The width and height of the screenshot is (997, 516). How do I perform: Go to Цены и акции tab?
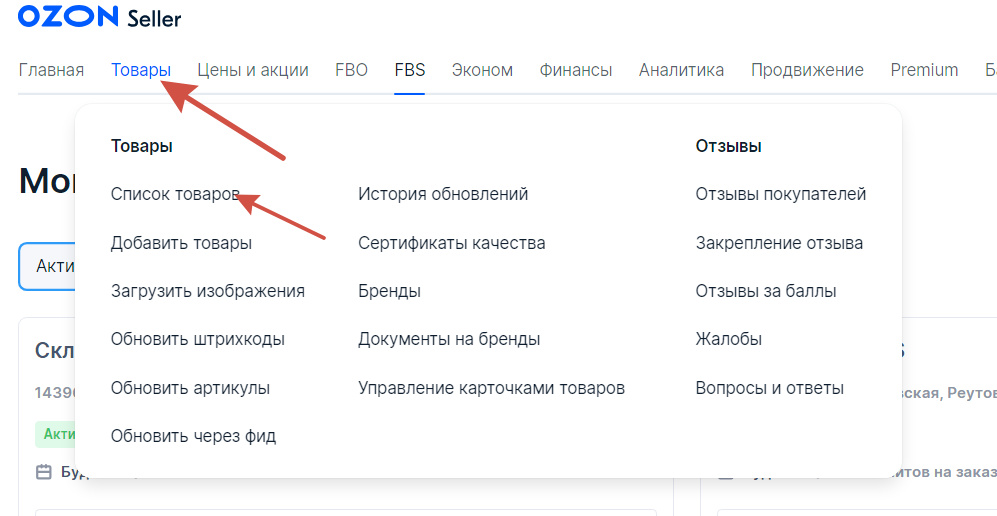coord(253,70)
